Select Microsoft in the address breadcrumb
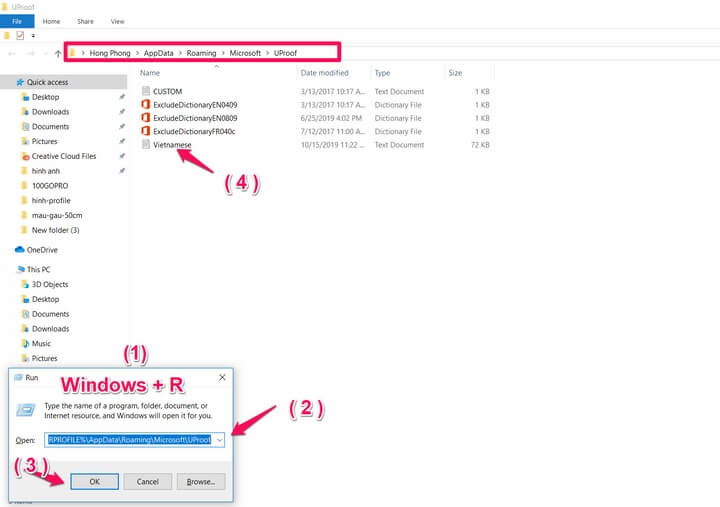Screen dimensions: 720x507 245,53
